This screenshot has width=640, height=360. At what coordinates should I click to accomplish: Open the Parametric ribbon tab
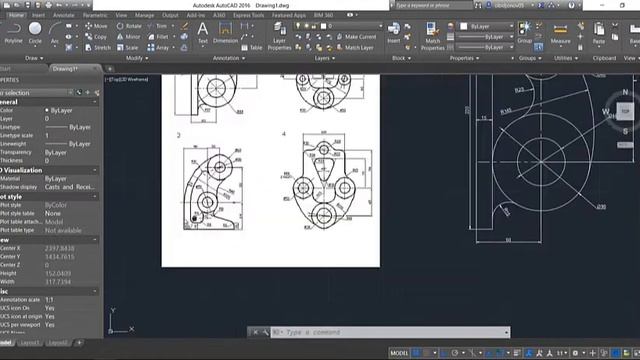[x=95, y=15]
